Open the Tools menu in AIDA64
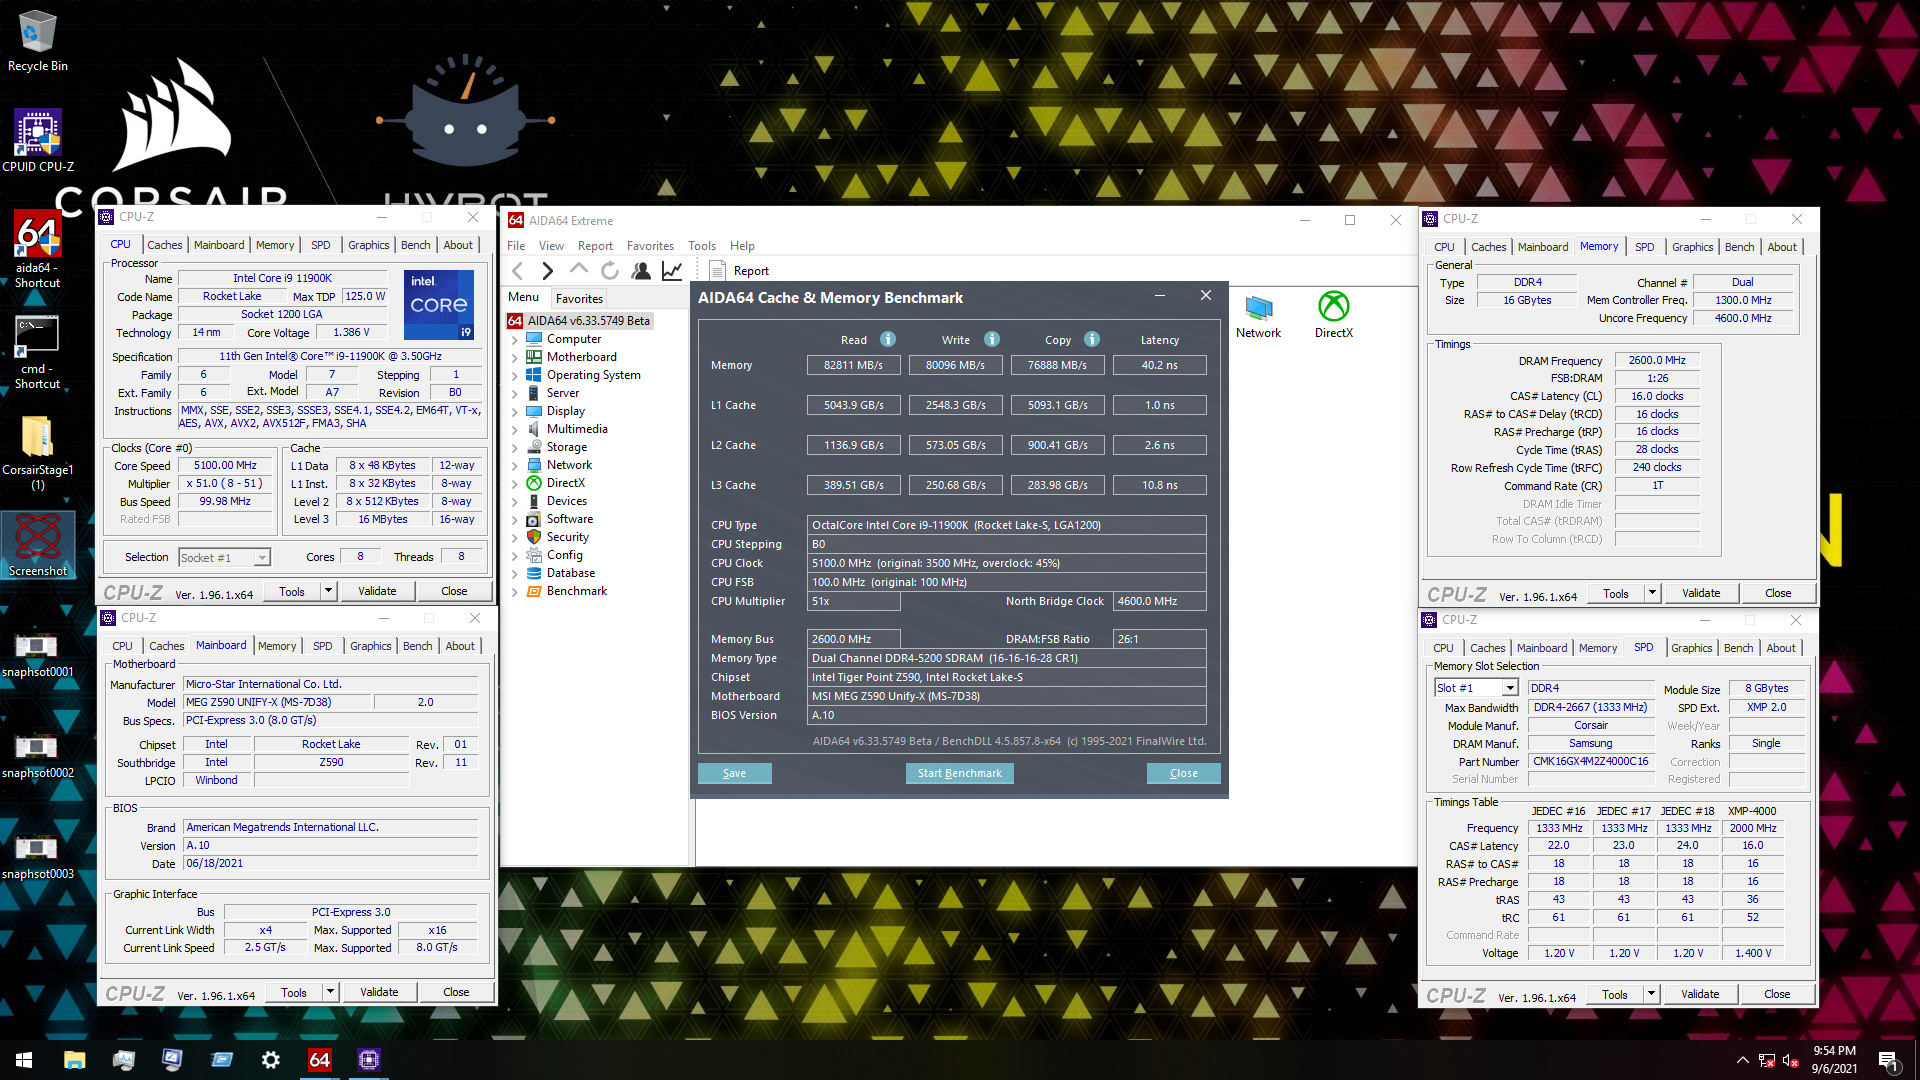1920x1080 pixels. click(702, 246)
